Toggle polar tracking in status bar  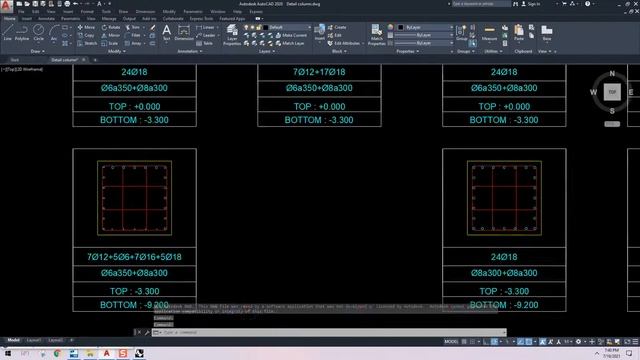coord(494,342)
